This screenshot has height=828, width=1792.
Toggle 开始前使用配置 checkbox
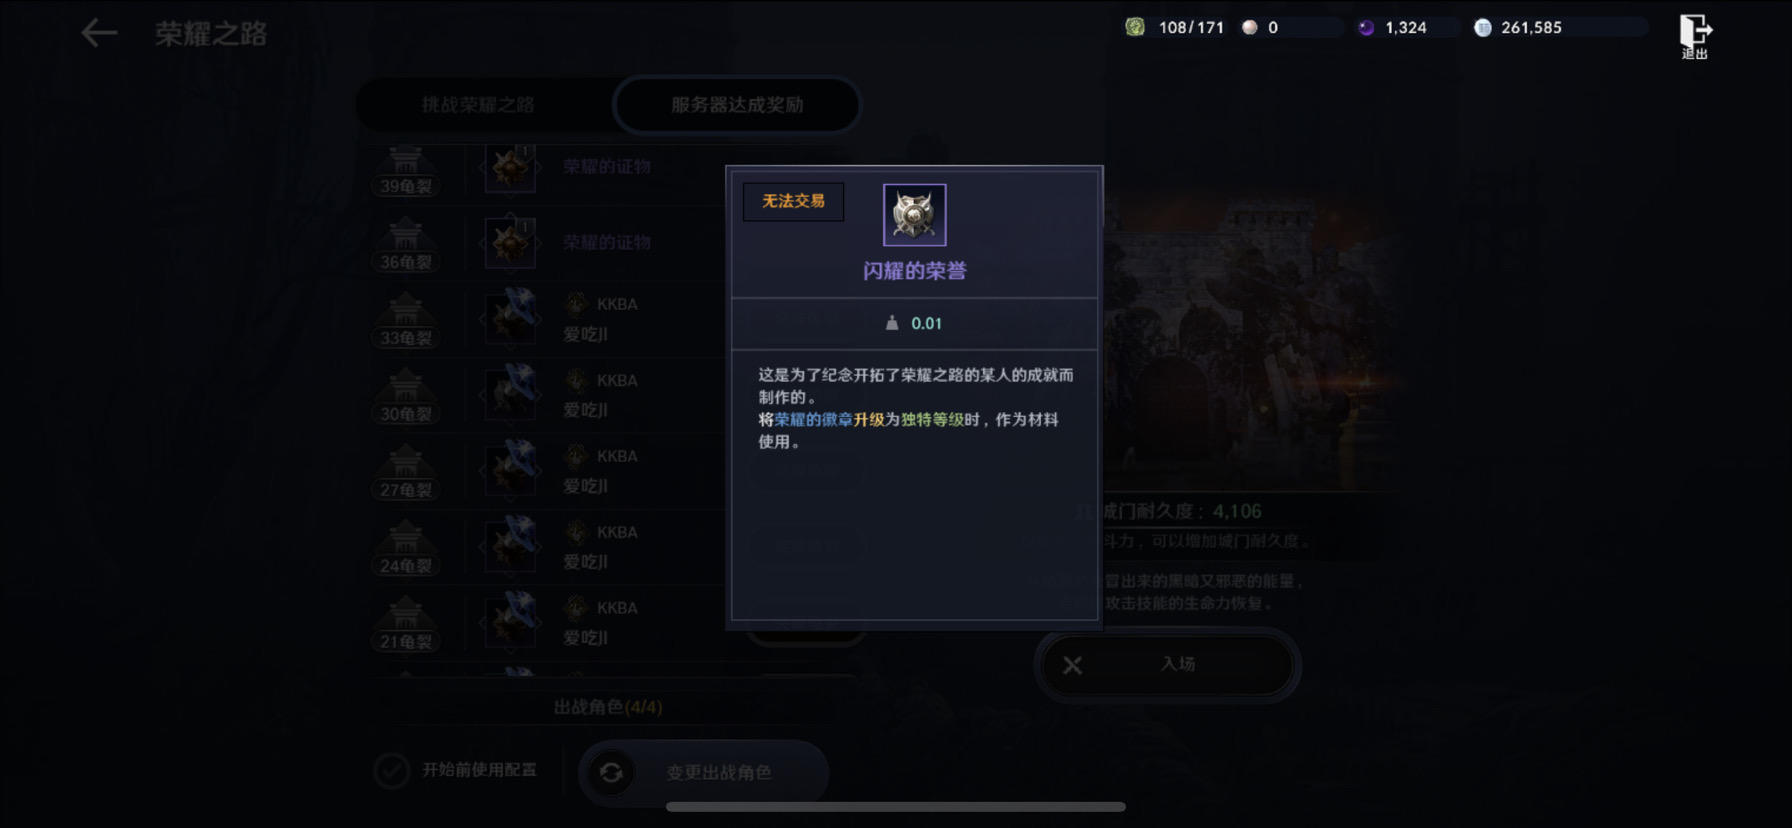(x=391, y=771)
